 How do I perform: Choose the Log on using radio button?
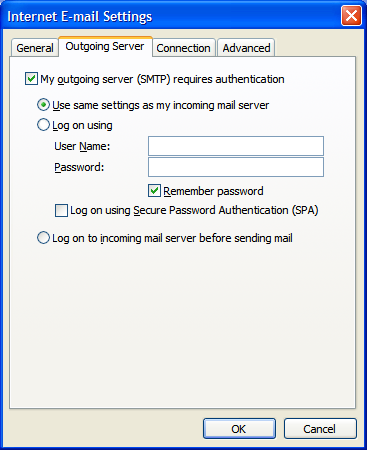43,125
